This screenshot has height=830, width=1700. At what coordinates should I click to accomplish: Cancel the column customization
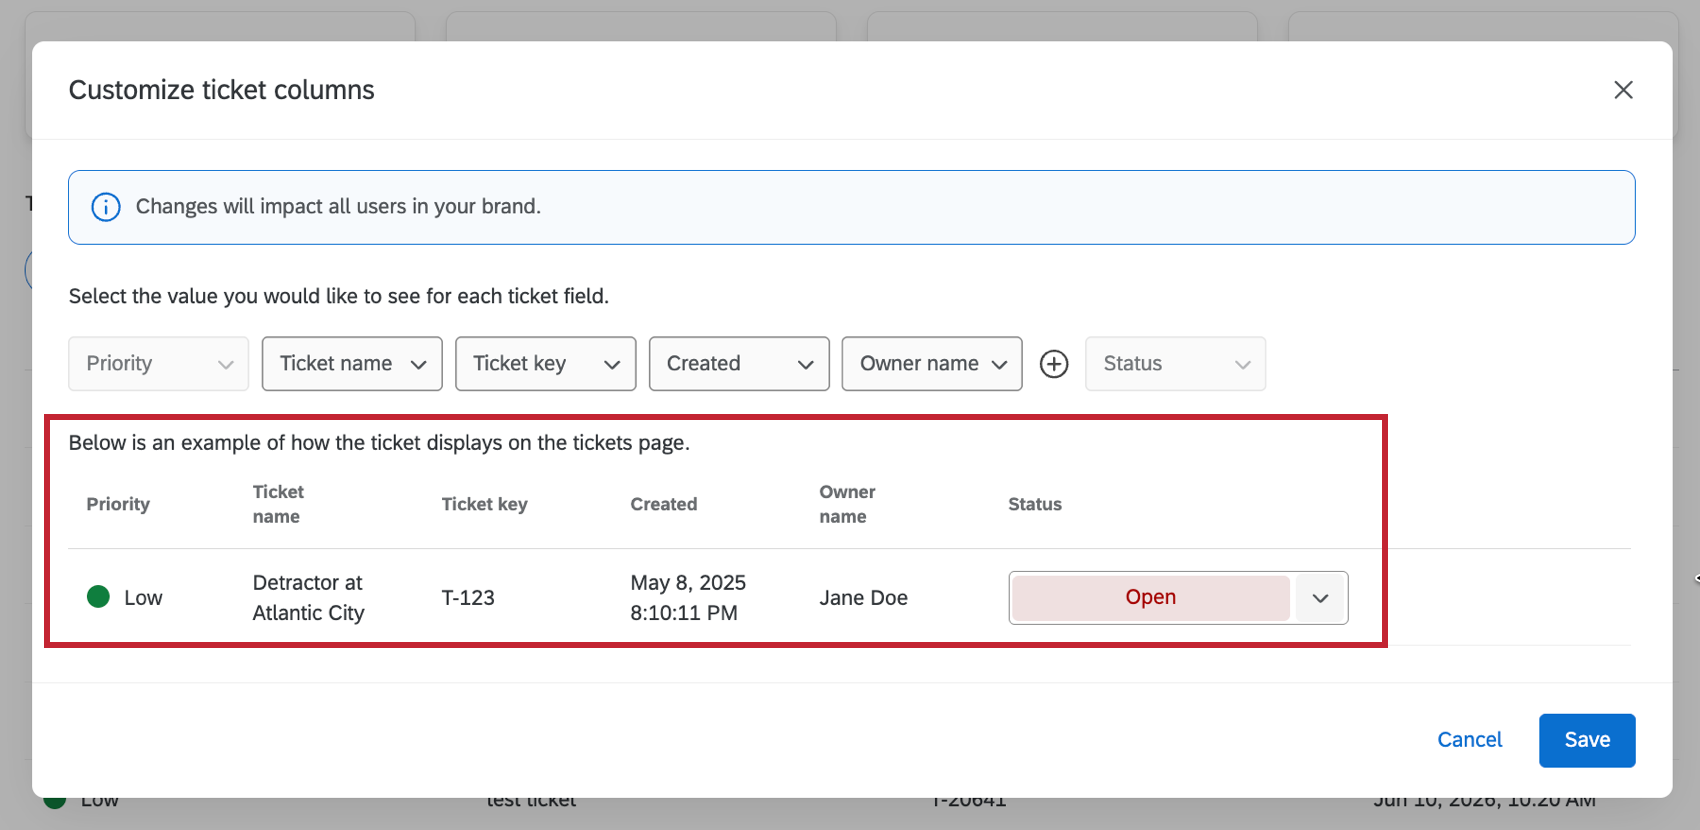tap(1470, 740)
